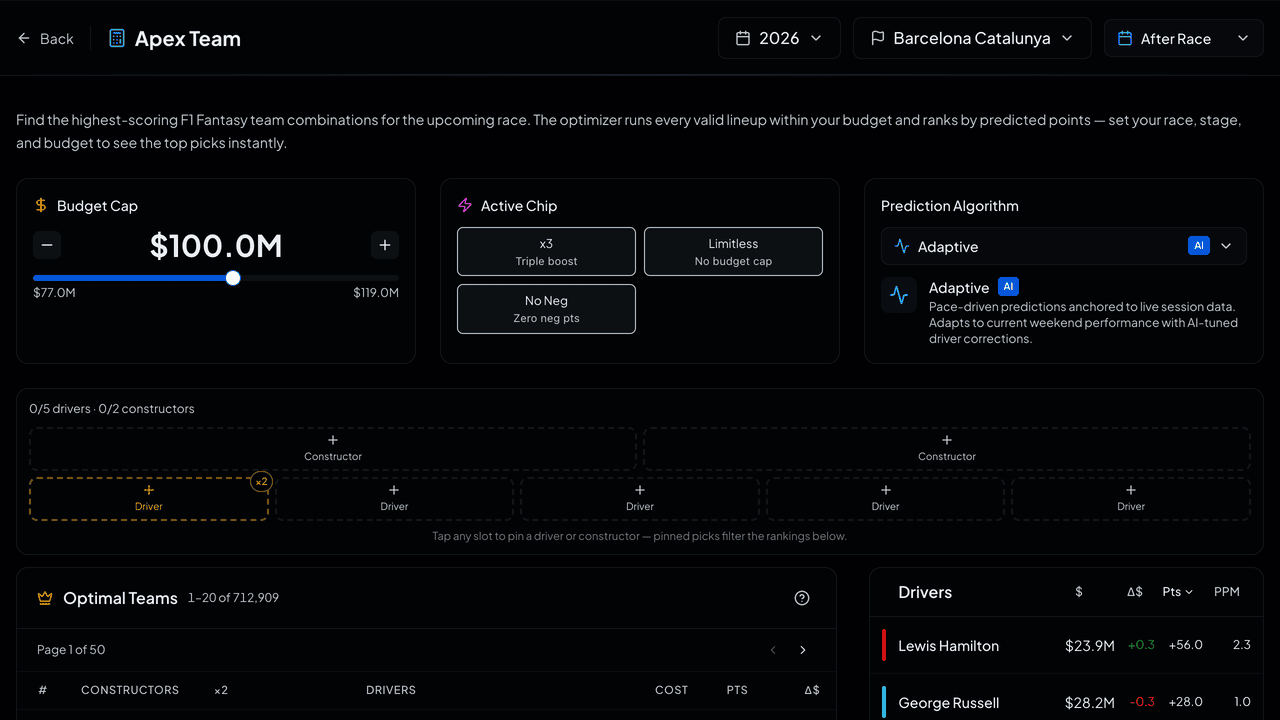Click the PTS column in teams table
The width and height of the screenshot is (1280, 720).
coord(737,690)
